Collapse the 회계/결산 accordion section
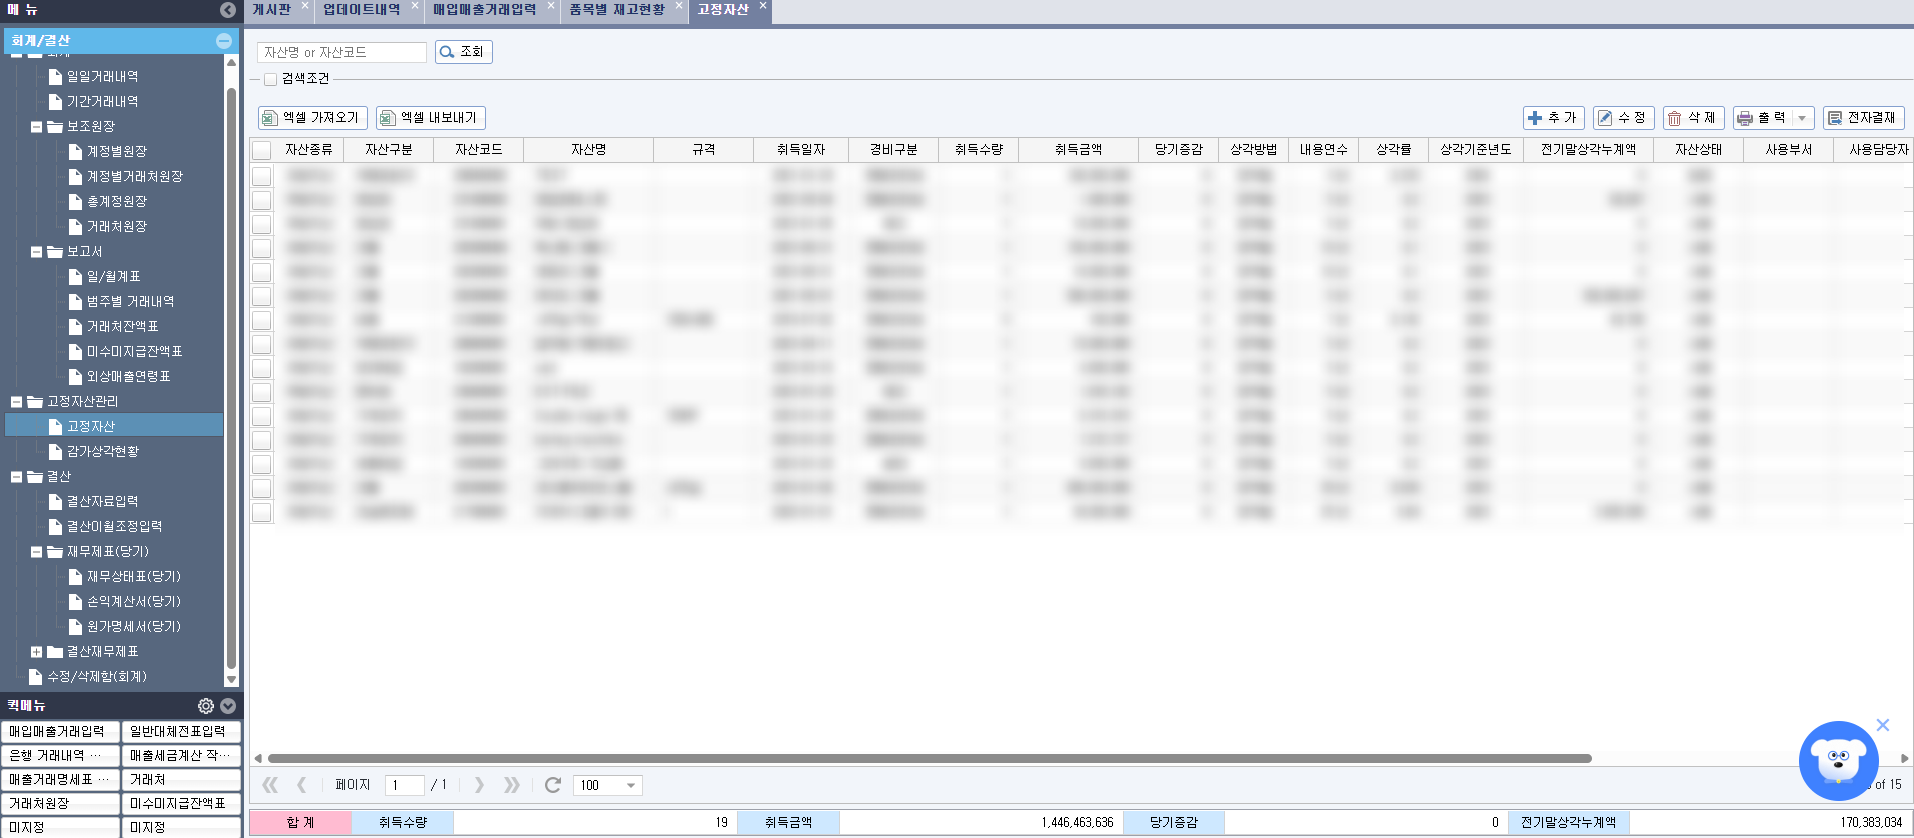This screenshot has height=838, width=1914. coord(224,41)
